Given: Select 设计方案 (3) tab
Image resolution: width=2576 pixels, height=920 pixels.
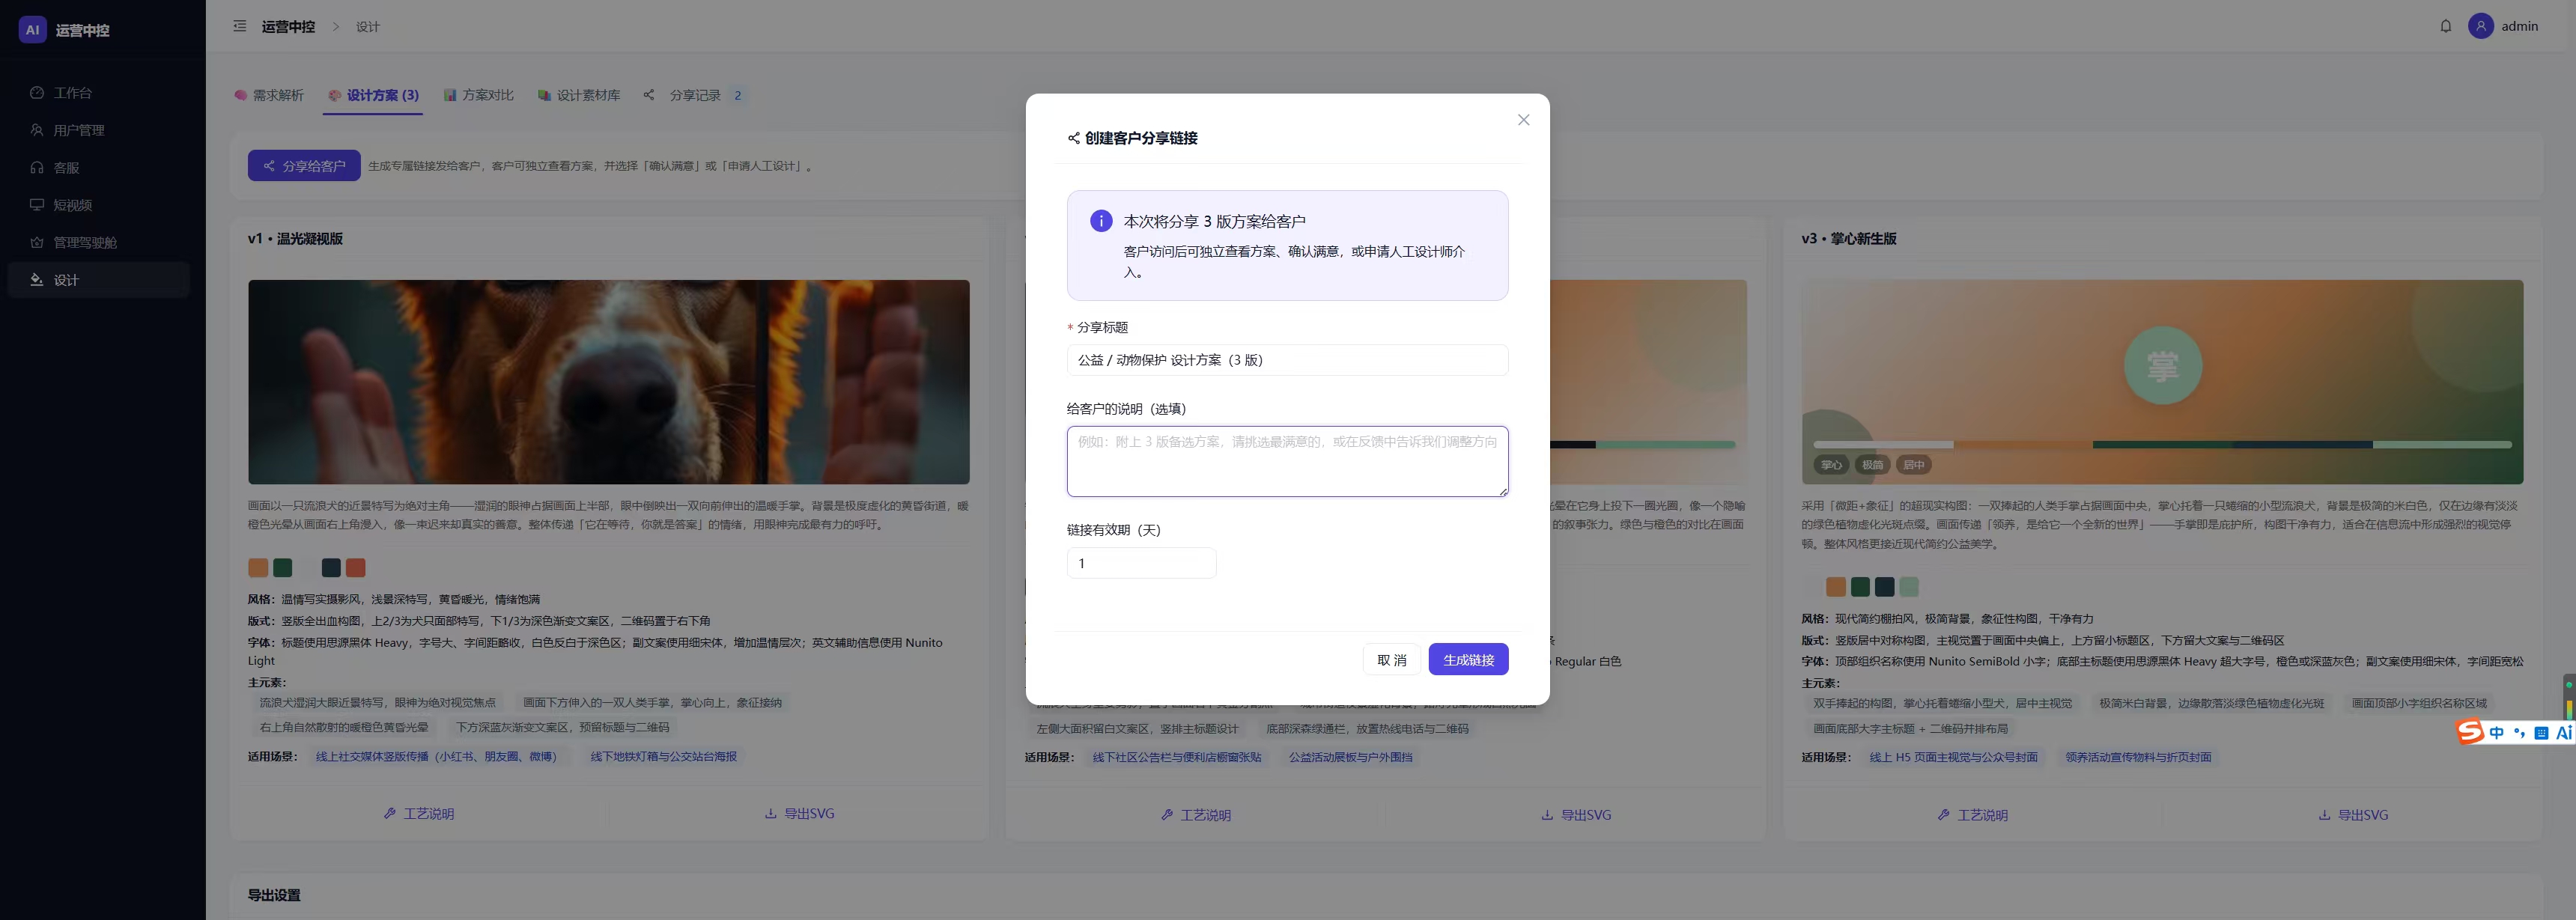Looking at the screenshot, I should click(373, 95).
